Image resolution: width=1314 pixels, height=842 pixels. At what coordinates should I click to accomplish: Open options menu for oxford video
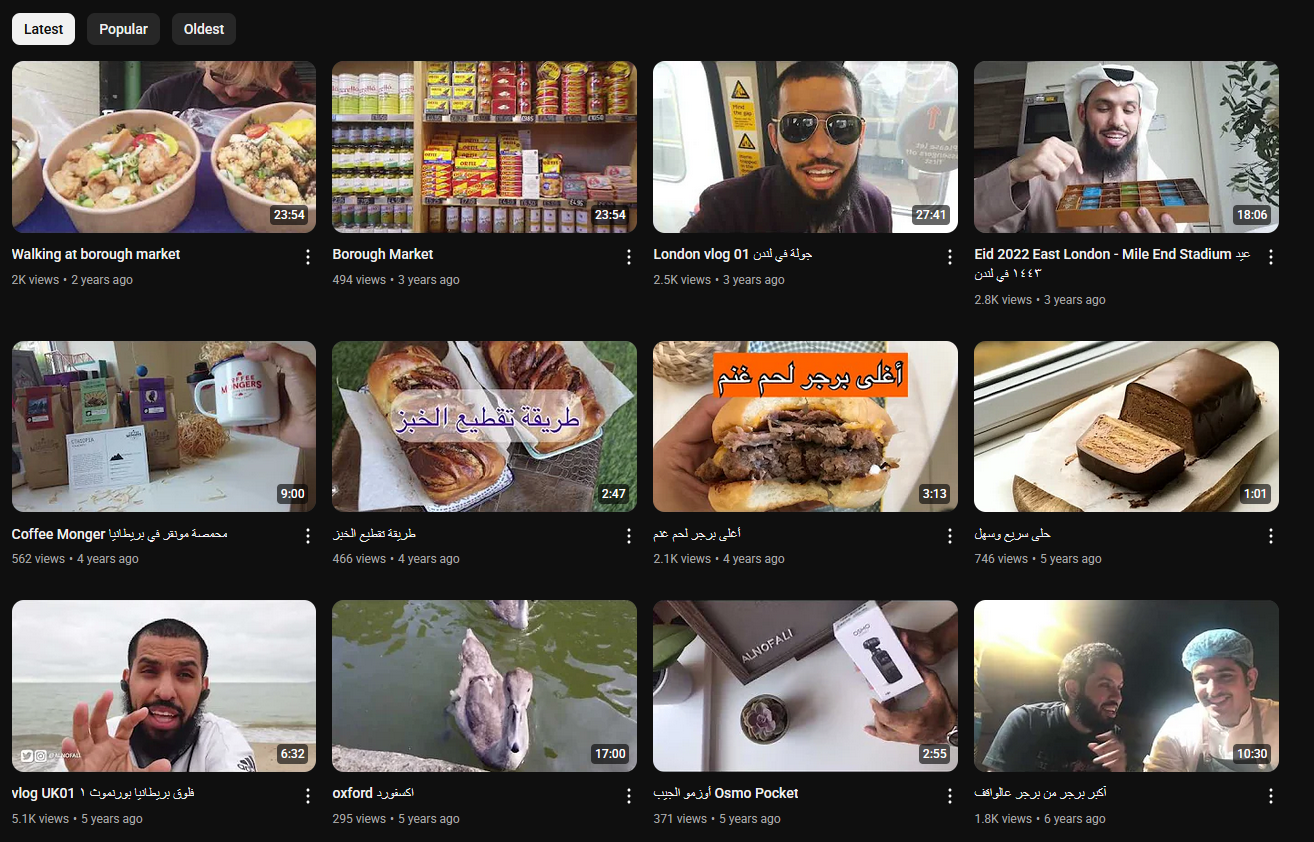click(x=629, y=796)
